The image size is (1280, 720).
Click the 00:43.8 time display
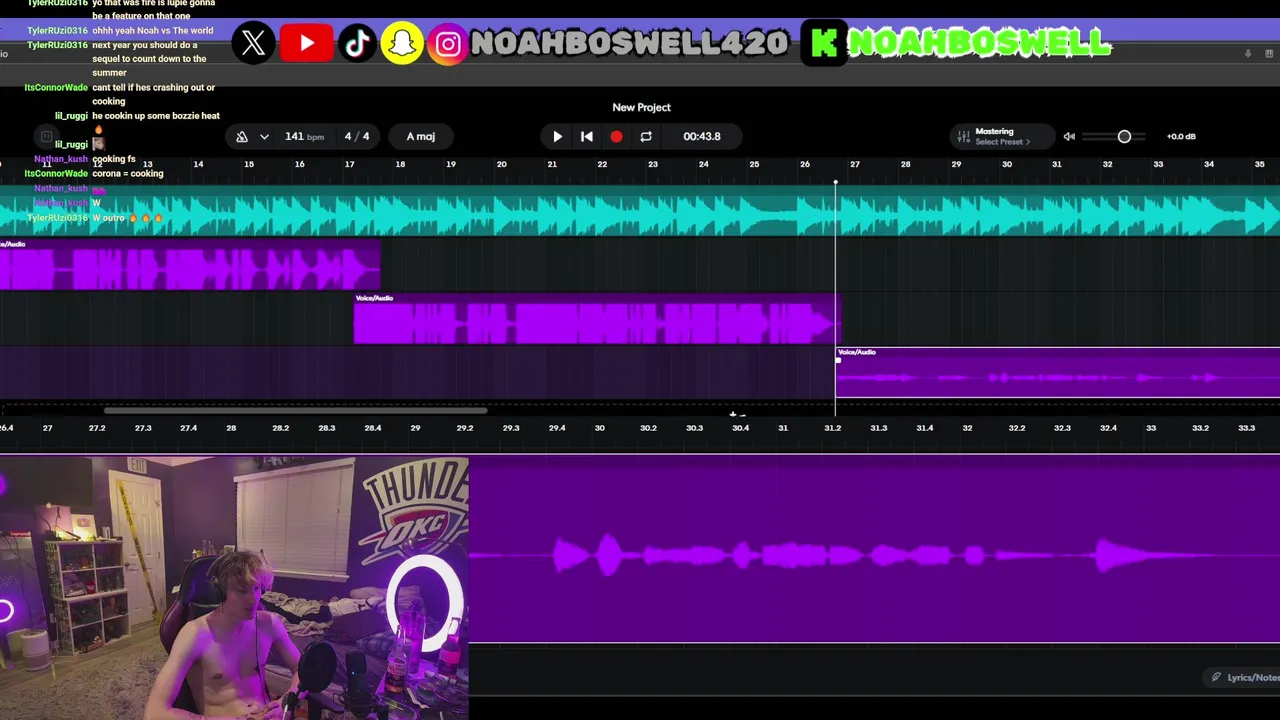pos(702,136)
